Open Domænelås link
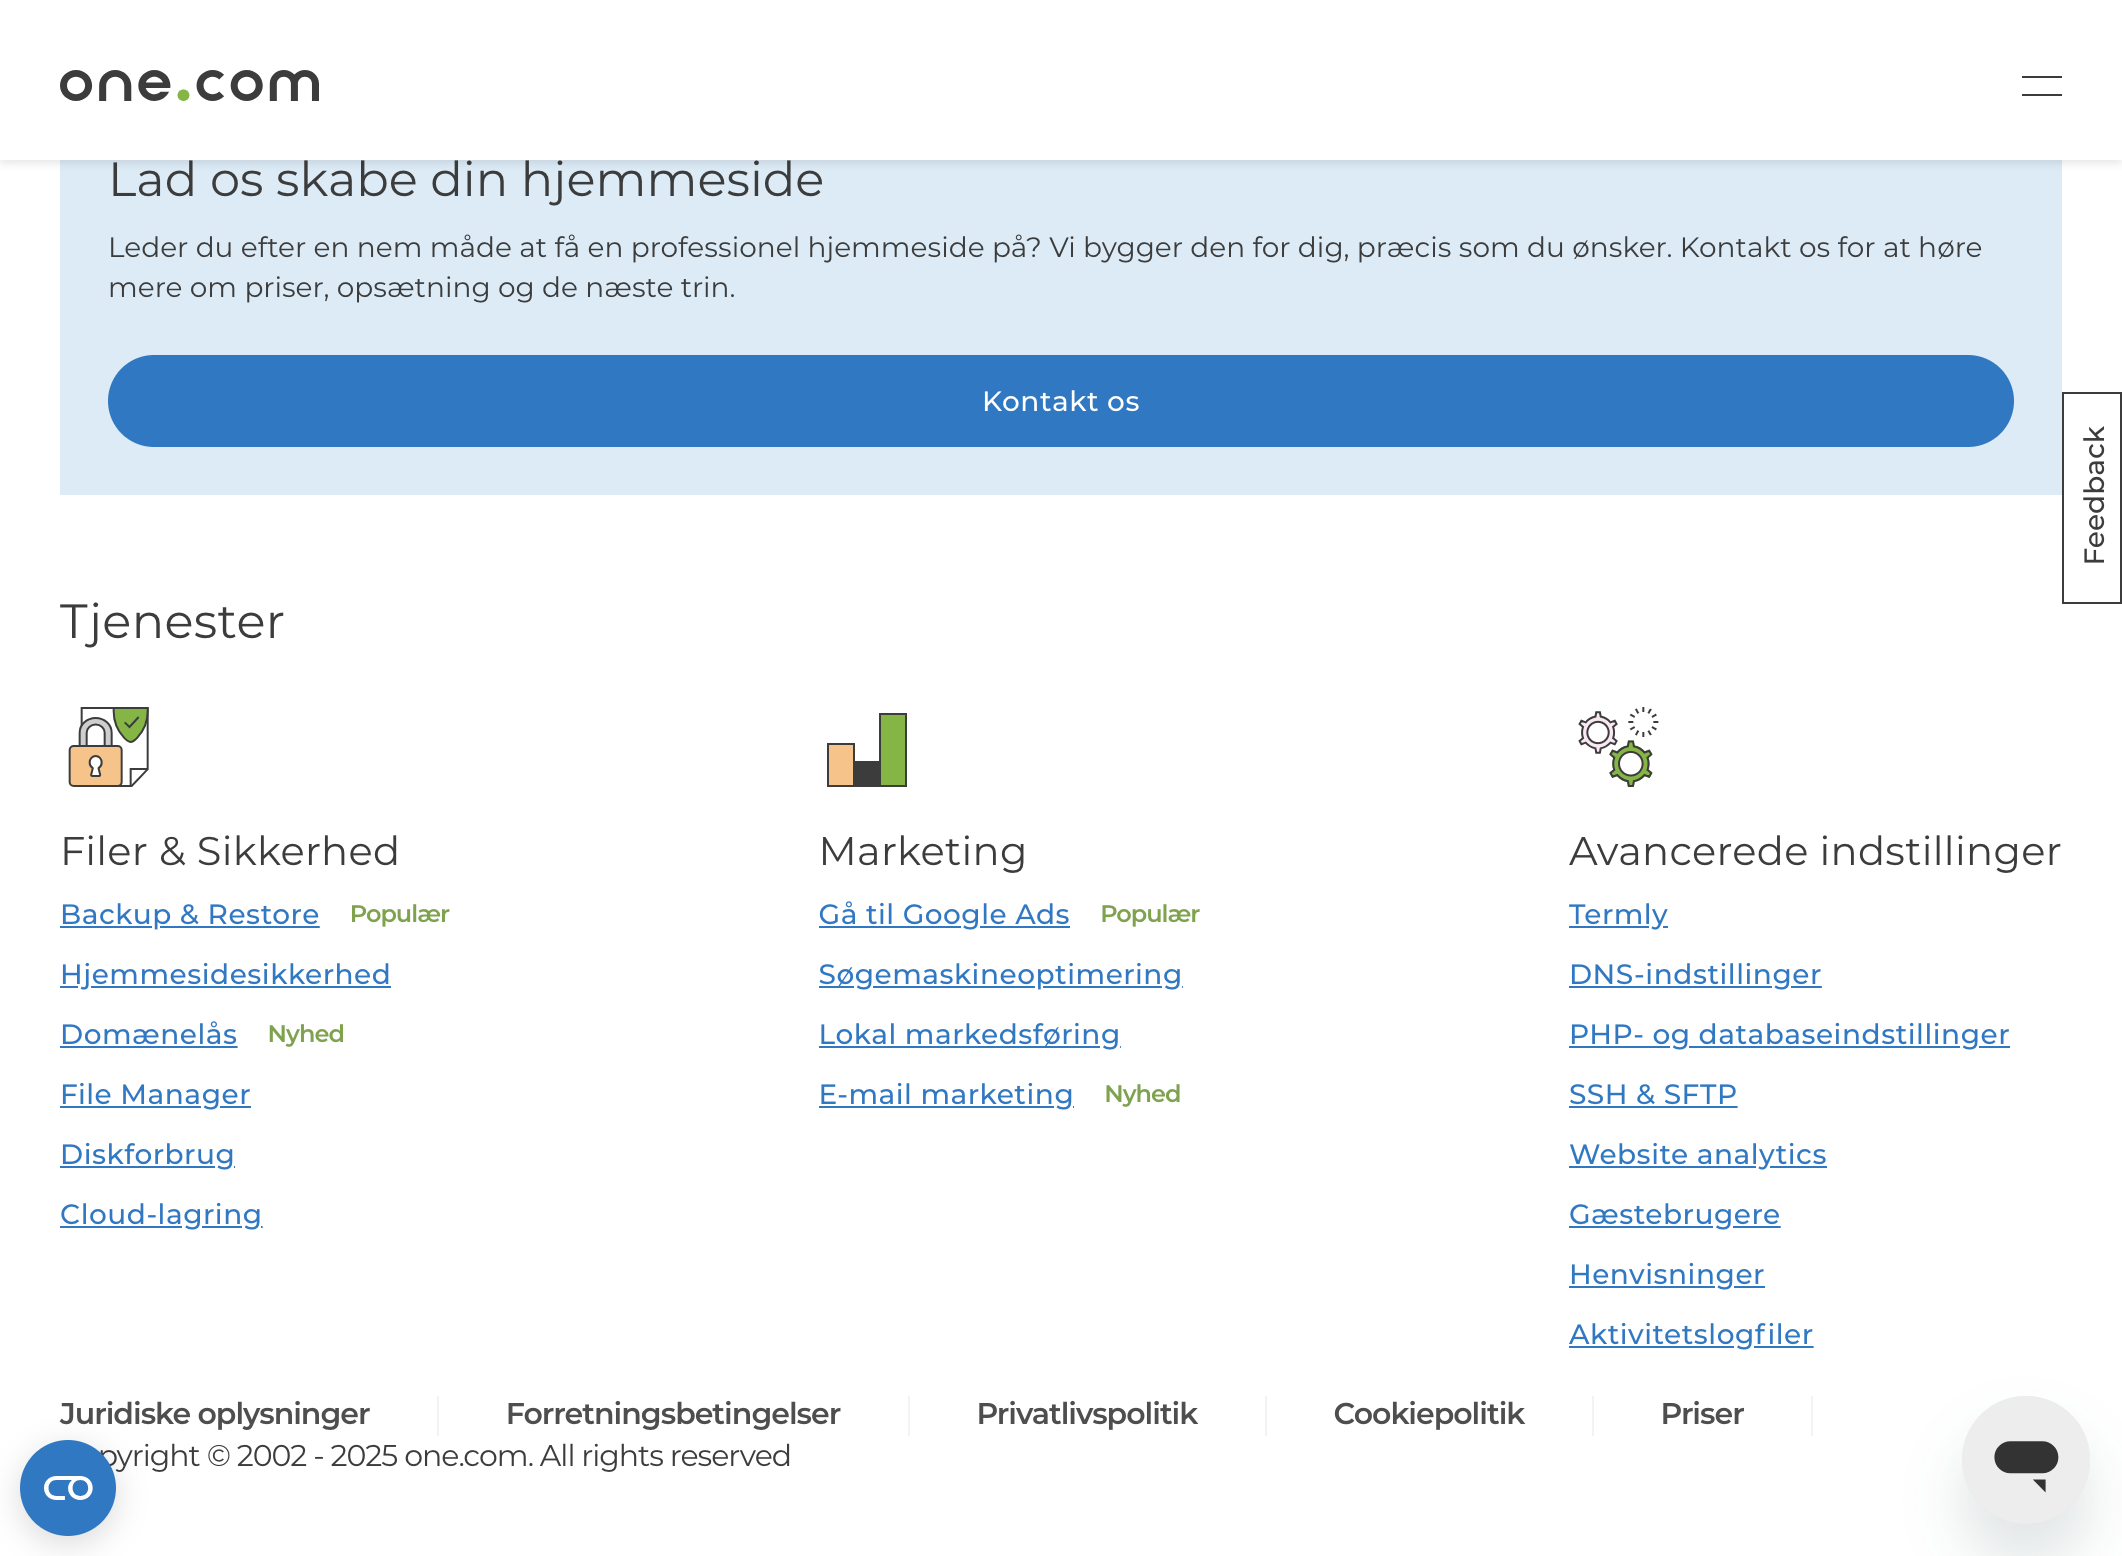 pos(149,1034)
